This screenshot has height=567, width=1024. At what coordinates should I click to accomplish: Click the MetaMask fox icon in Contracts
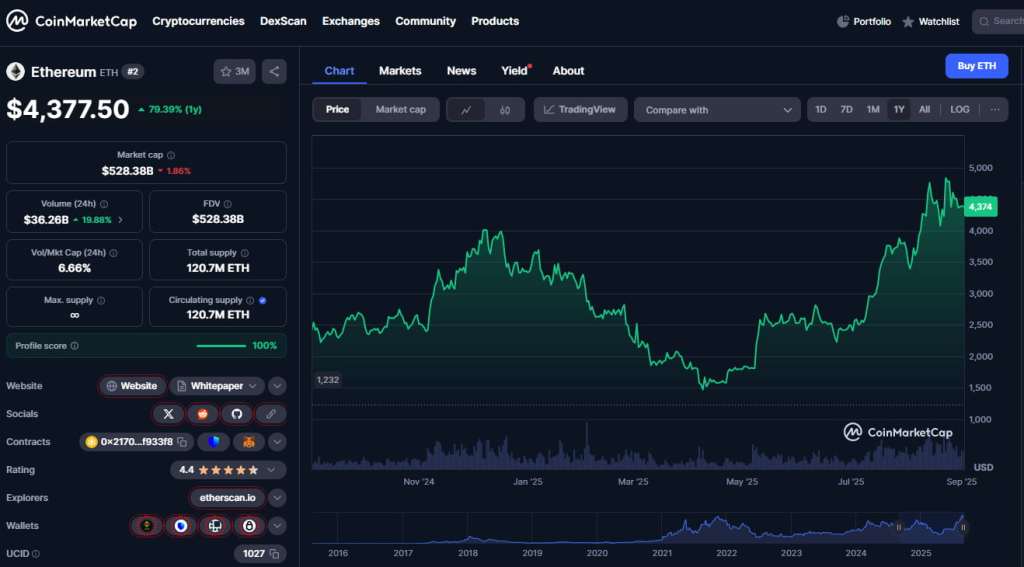pos(249,442)
